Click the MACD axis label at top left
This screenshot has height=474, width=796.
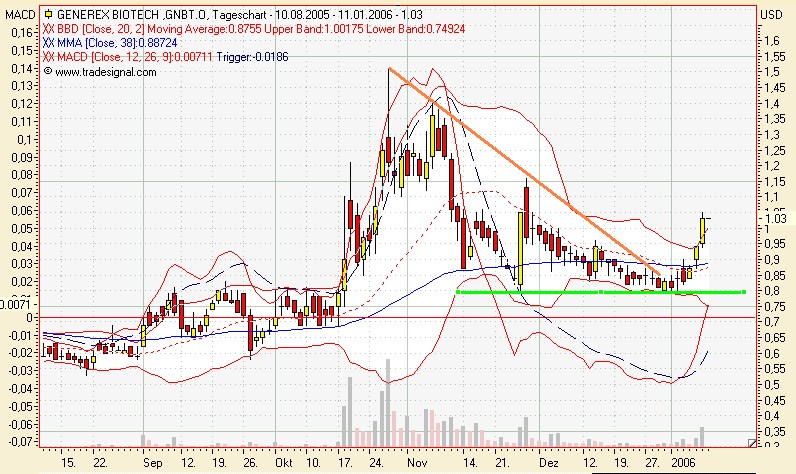(20, 15)
